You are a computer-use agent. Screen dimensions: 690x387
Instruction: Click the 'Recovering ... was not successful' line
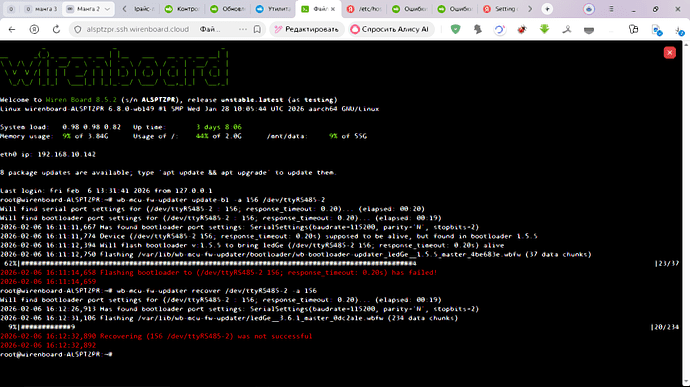tap(156, 336)
